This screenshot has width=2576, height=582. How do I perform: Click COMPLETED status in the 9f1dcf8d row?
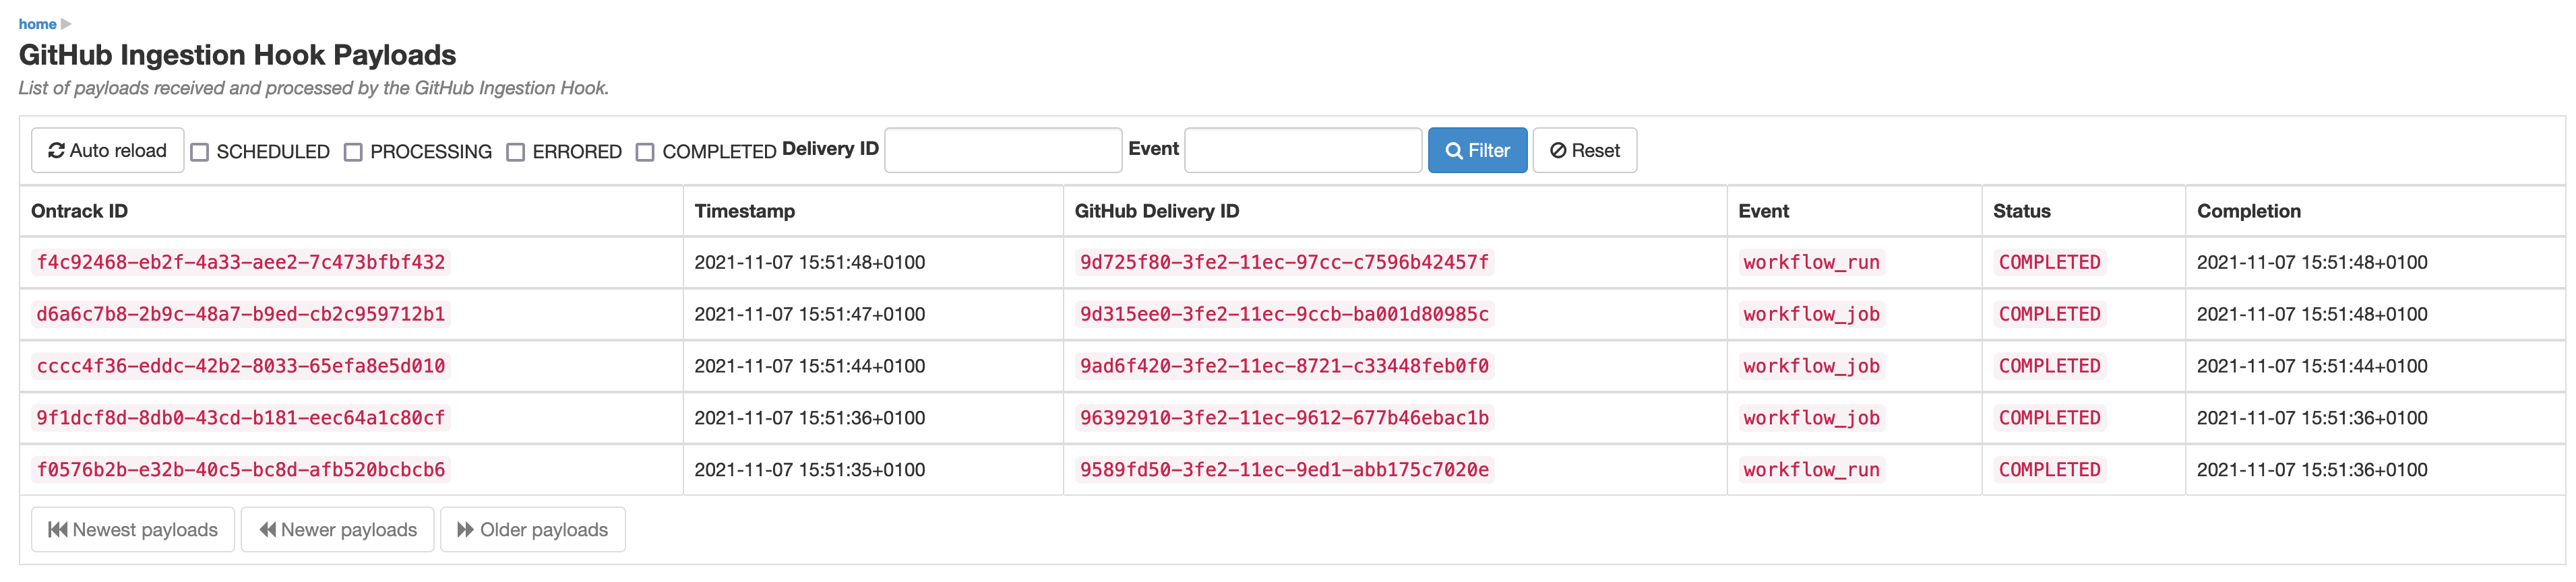(x=2049, y=418)
